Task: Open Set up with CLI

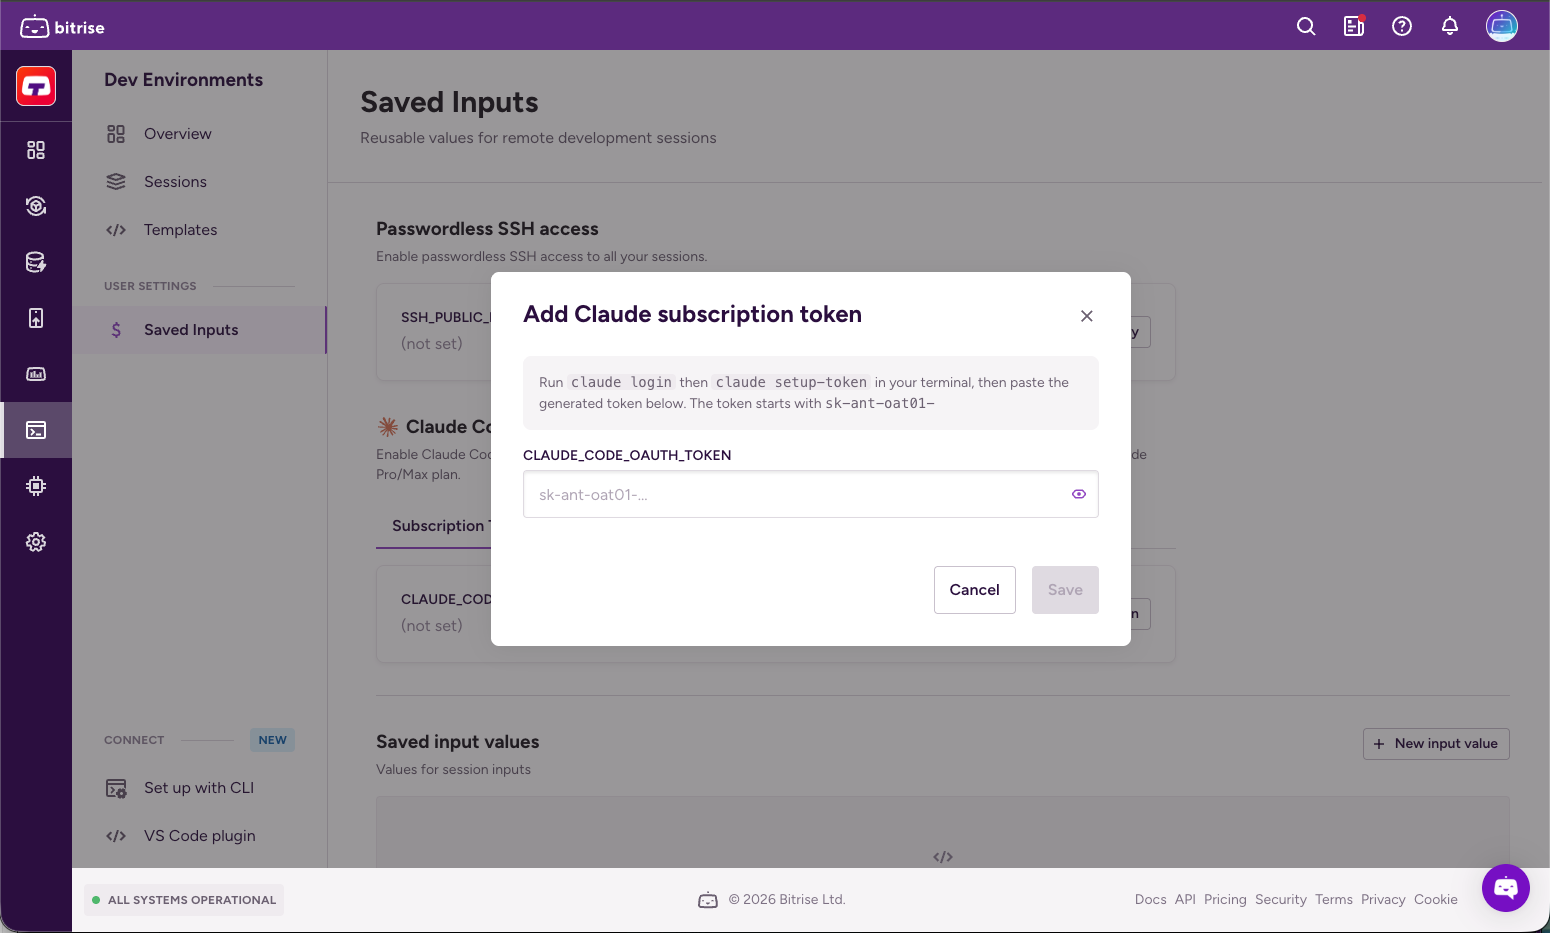Action: click(x=200, y=788)
